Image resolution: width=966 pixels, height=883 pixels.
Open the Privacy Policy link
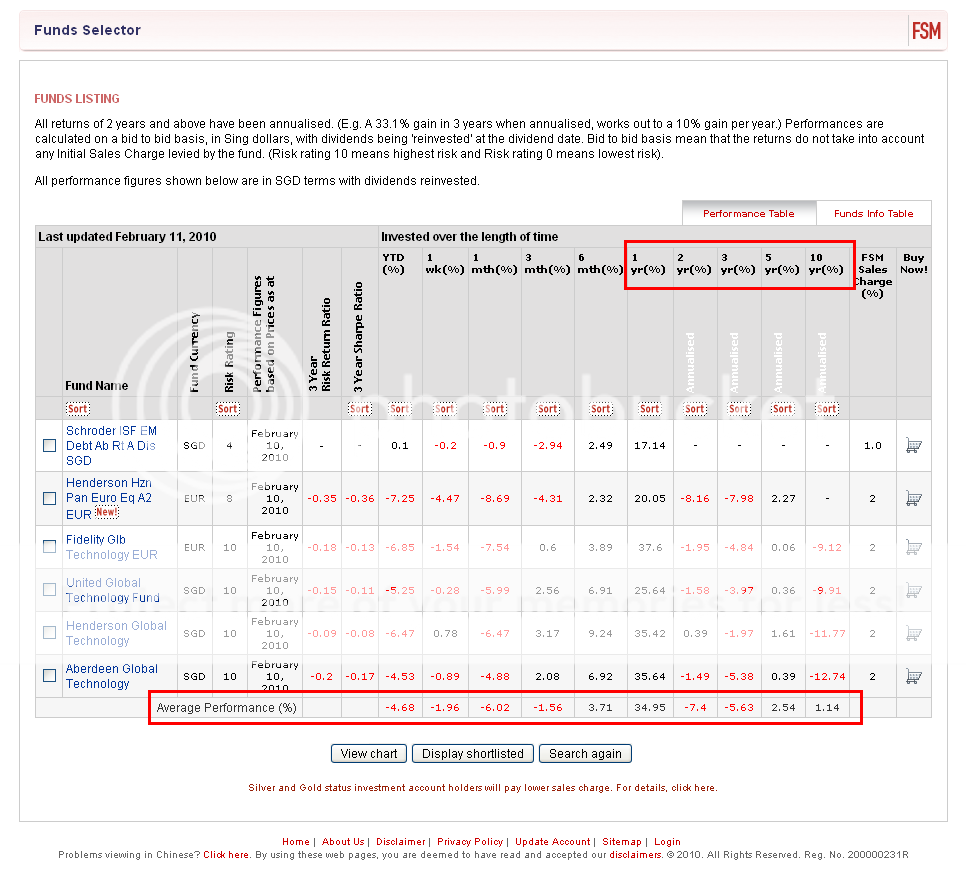[470, 842]
